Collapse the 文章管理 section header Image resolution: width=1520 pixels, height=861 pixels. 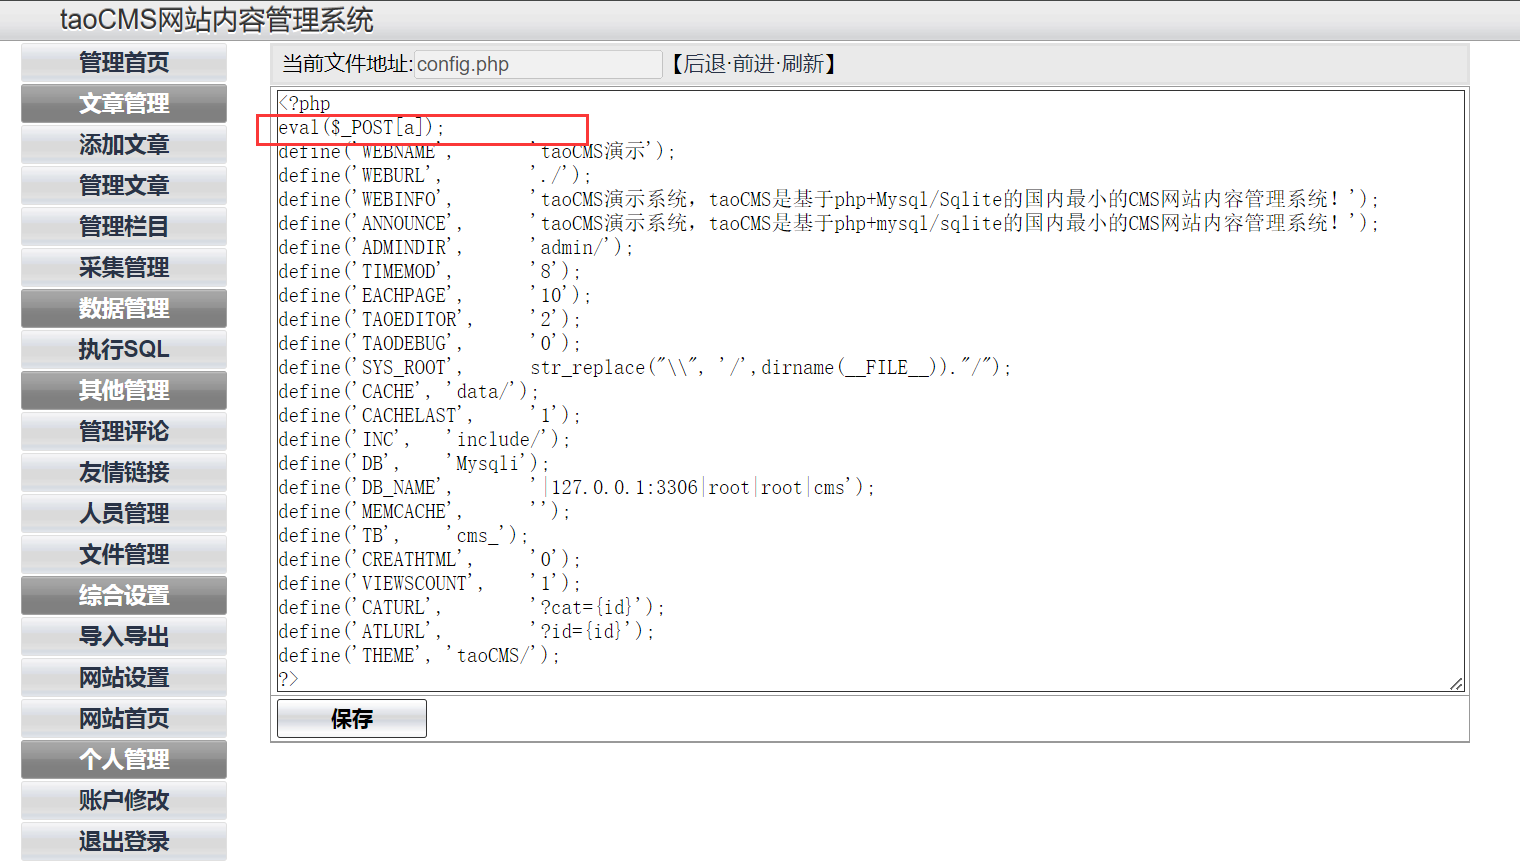pos(124,104)
